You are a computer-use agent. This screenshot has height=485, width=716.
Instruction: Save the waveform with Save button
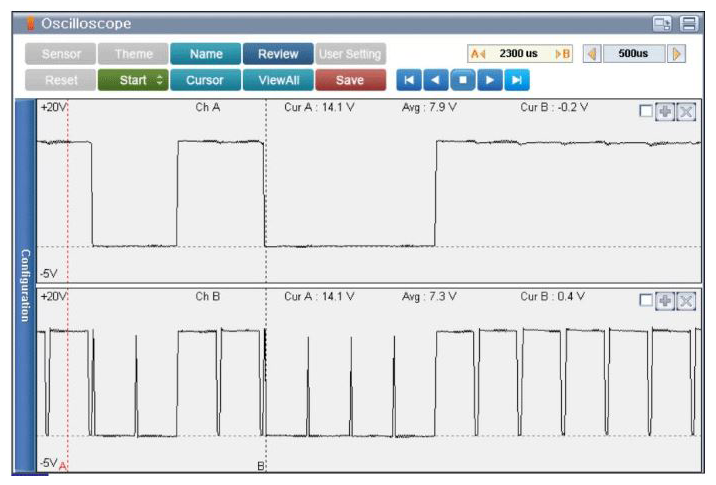tap(350, 80)
